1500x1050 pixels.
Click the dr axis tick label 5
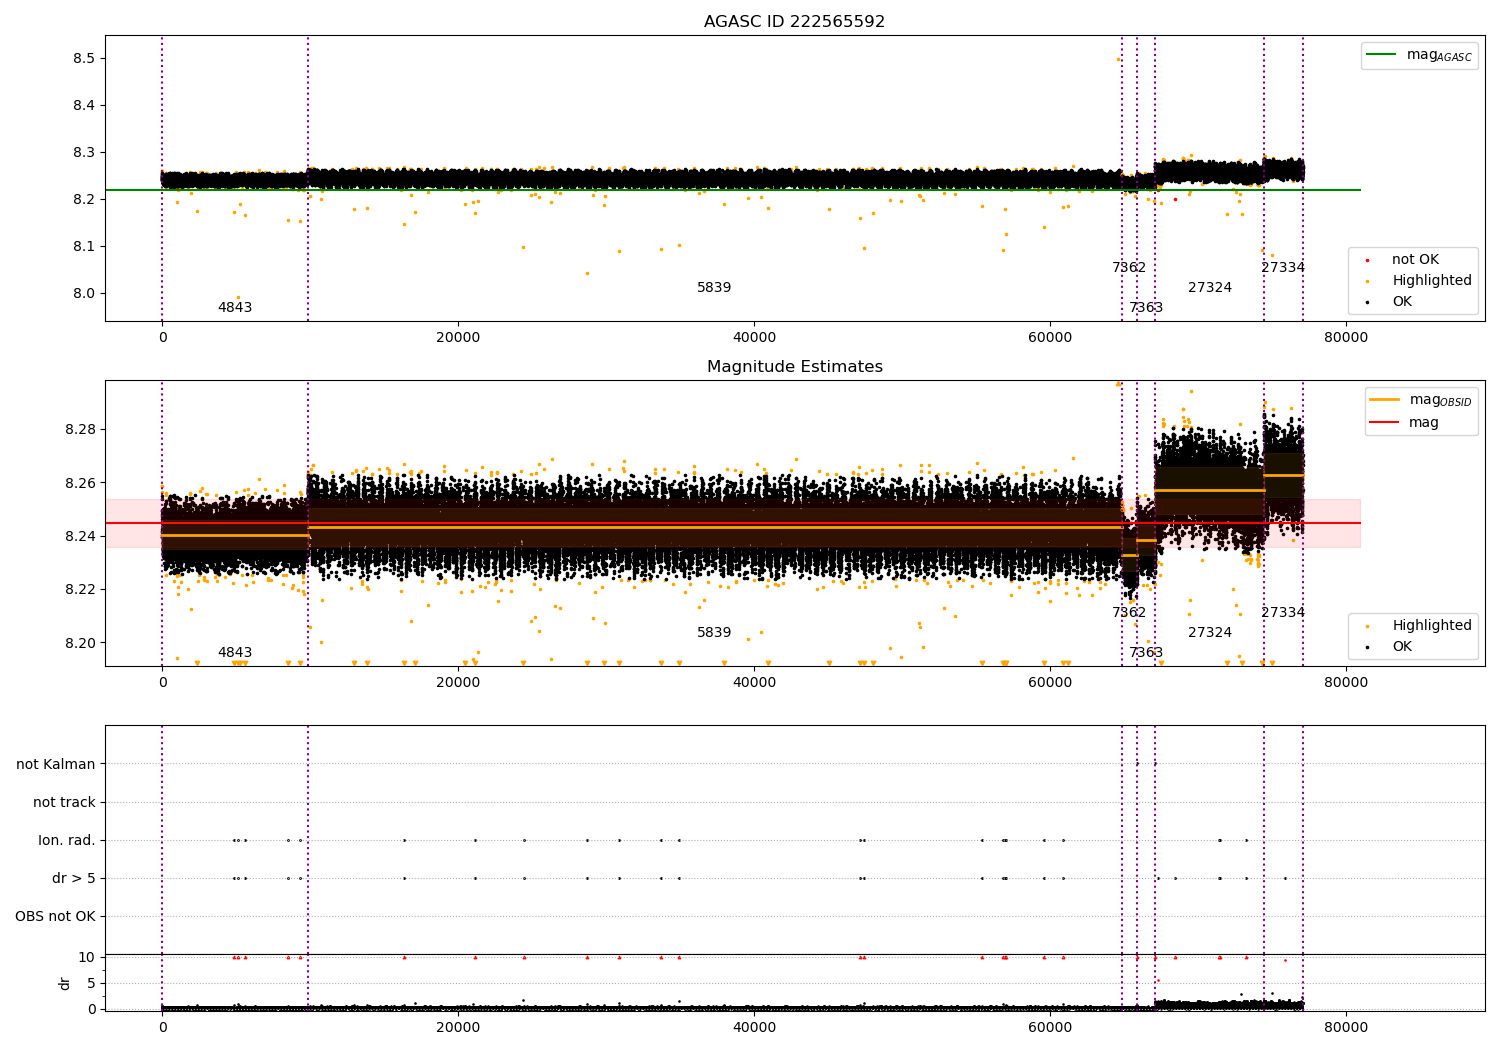point(91,983)
